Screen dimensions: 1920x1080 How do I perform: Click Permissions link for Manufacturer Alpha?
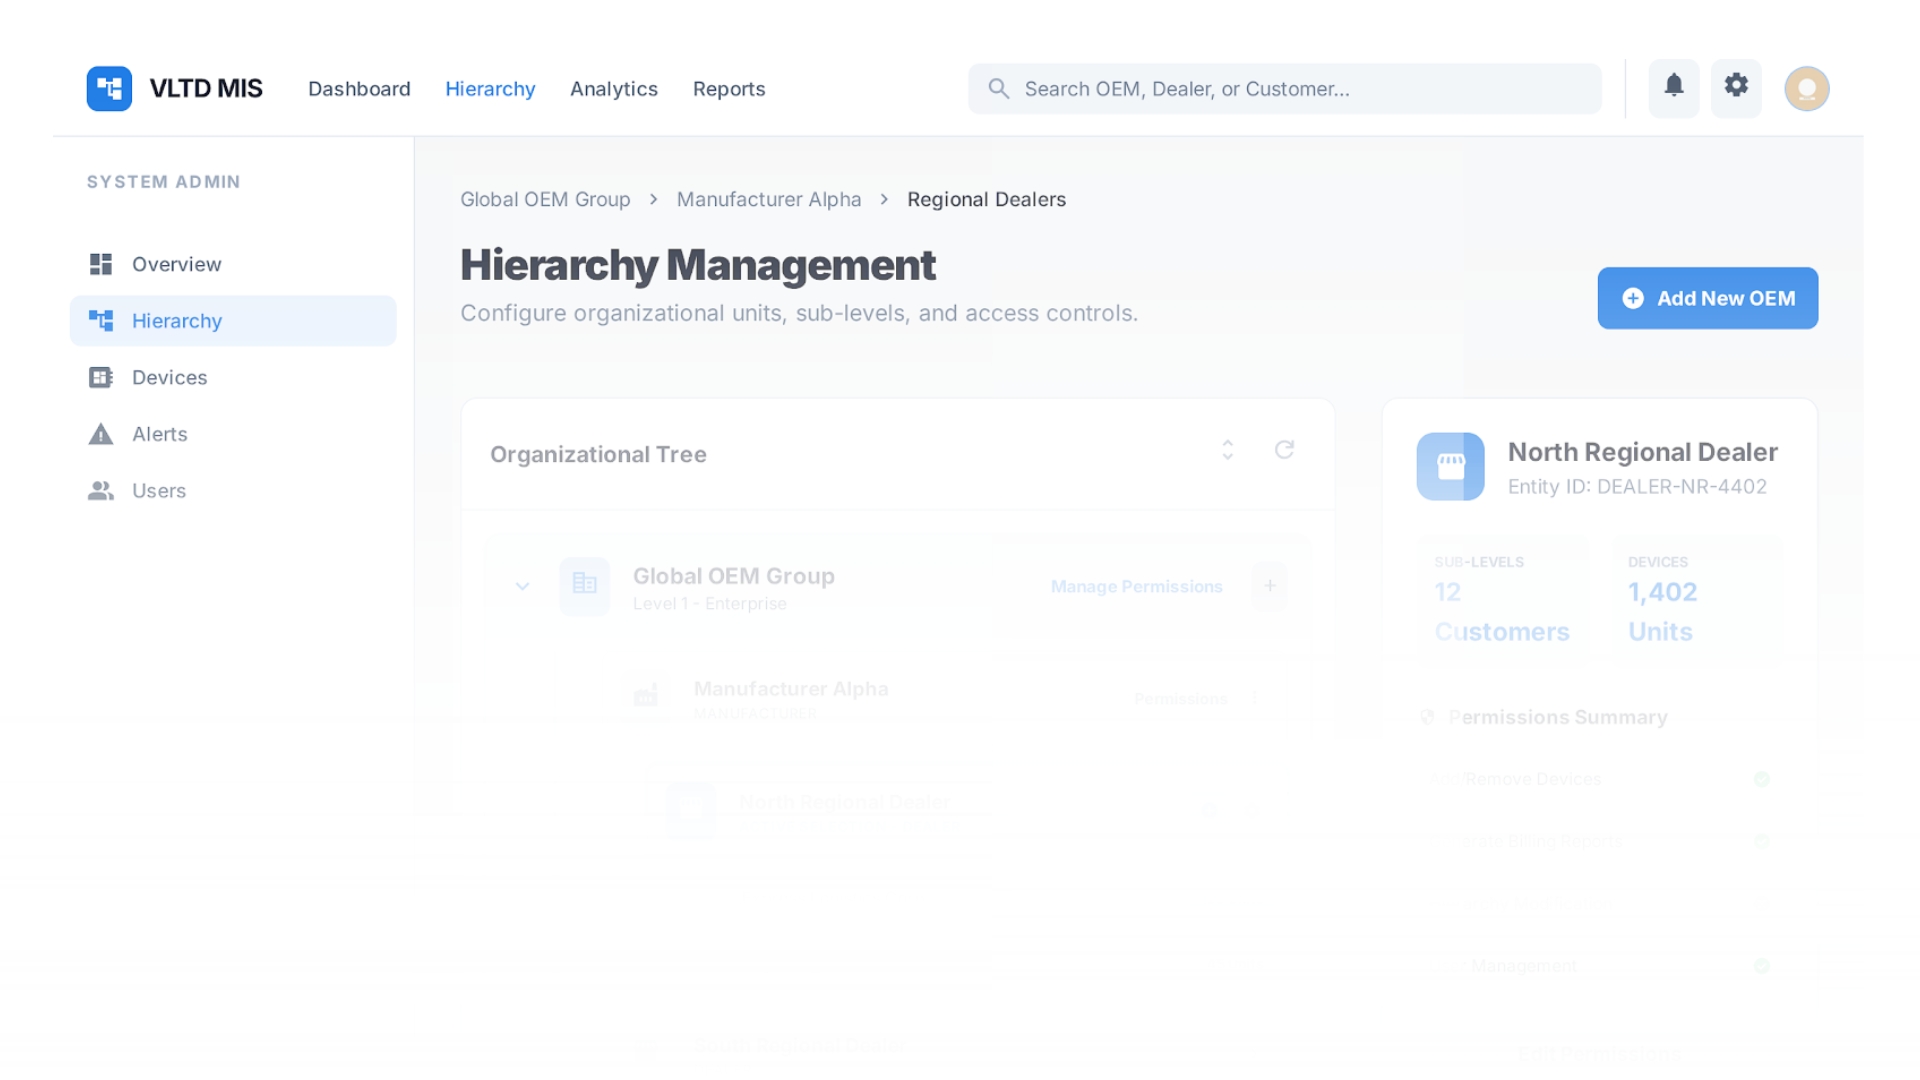coord(1180,698)
